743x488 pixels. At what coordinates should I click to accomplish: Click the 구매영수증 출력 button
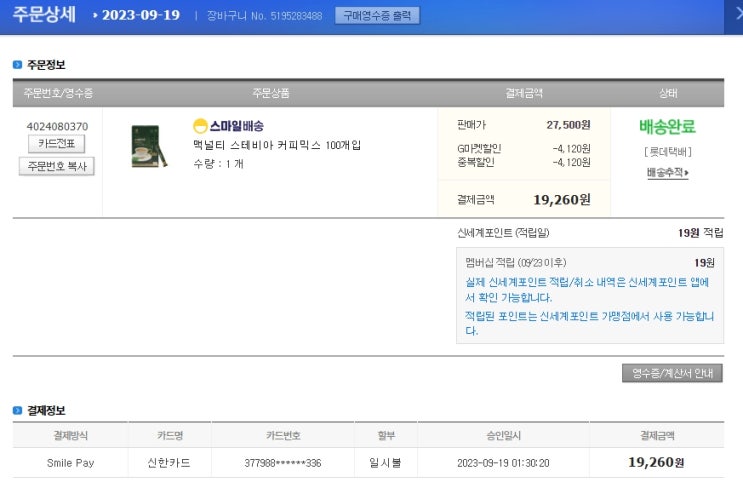pos(377,16)
